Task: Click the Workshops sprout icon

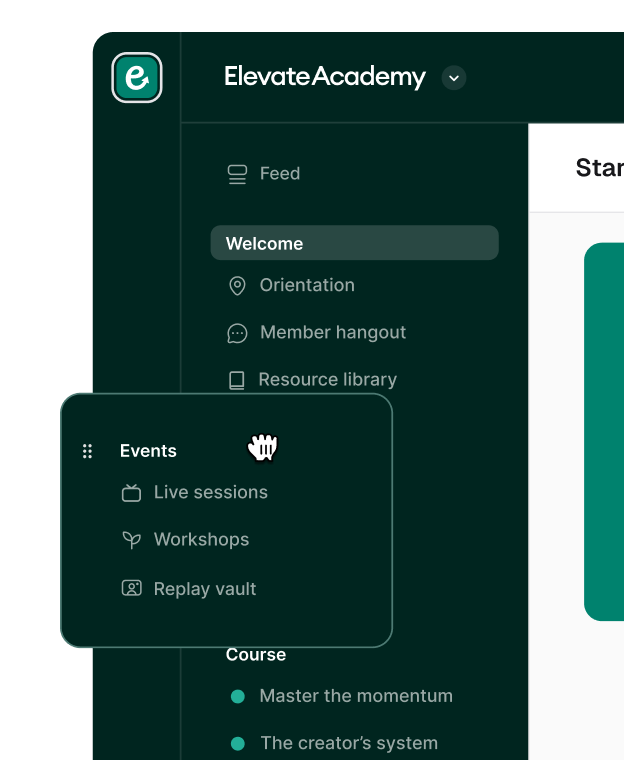Action: pyautogui.click(x=131, y=540)
